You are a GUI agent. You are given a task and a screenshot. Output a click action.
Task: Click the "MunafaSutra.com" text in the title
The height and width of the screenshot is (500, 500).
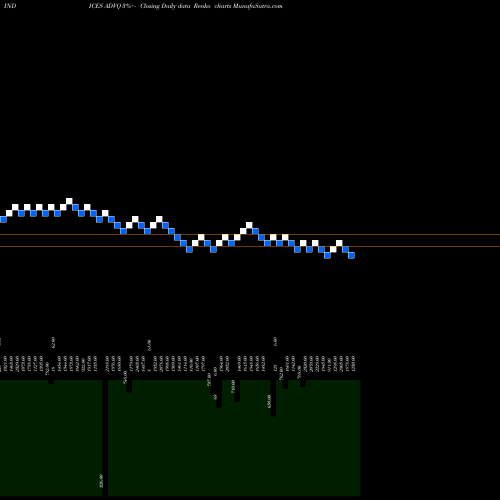pyautogui.click(x=258, y=6)
